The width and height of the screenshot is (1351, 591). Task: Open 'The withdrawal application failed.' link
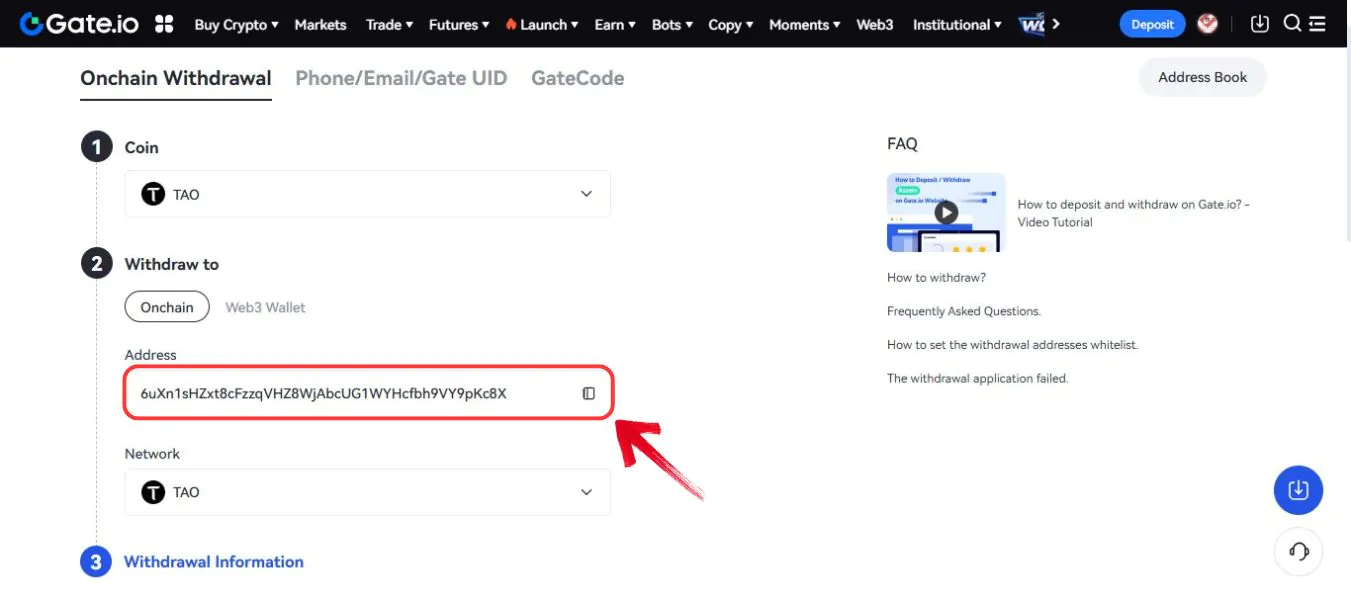(x=978, y=378)
